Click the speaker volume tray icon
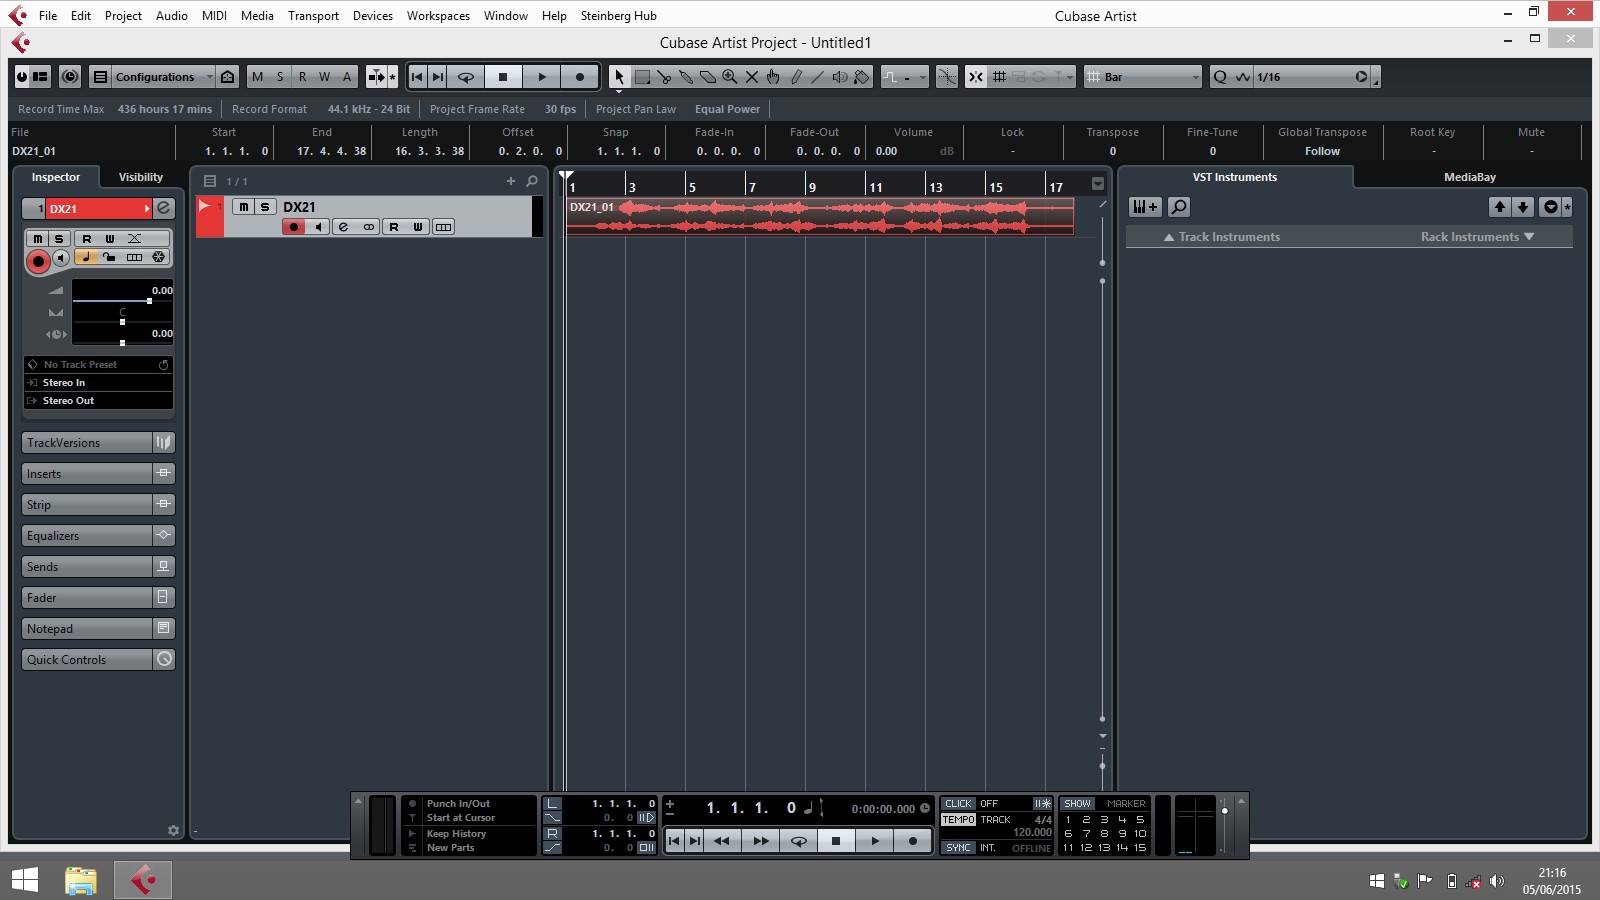 click(1497, 881)
